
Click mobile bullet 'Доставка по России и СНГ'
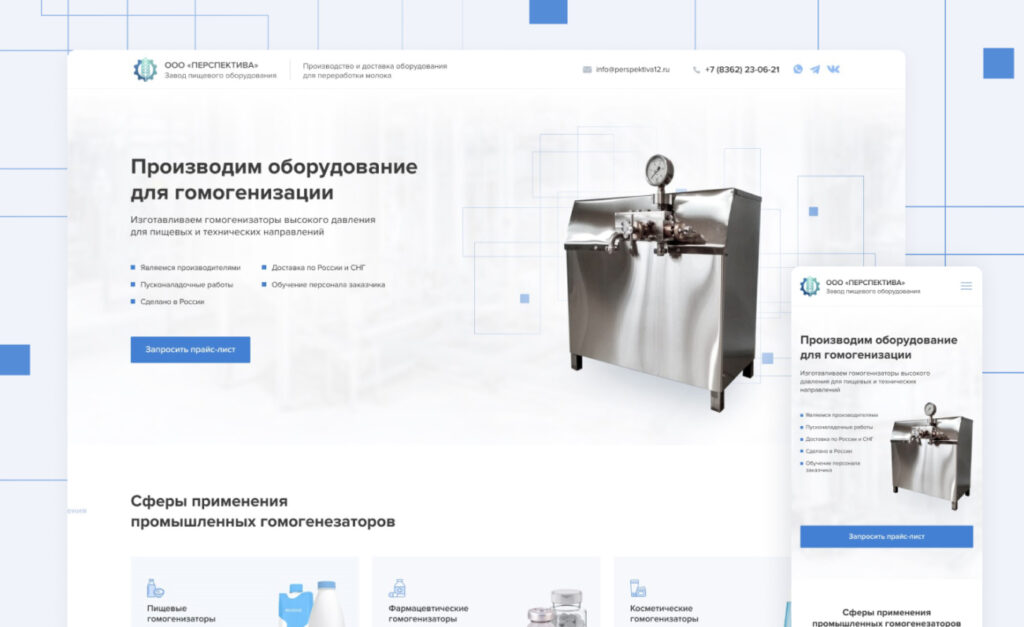[x=839, y=439]
